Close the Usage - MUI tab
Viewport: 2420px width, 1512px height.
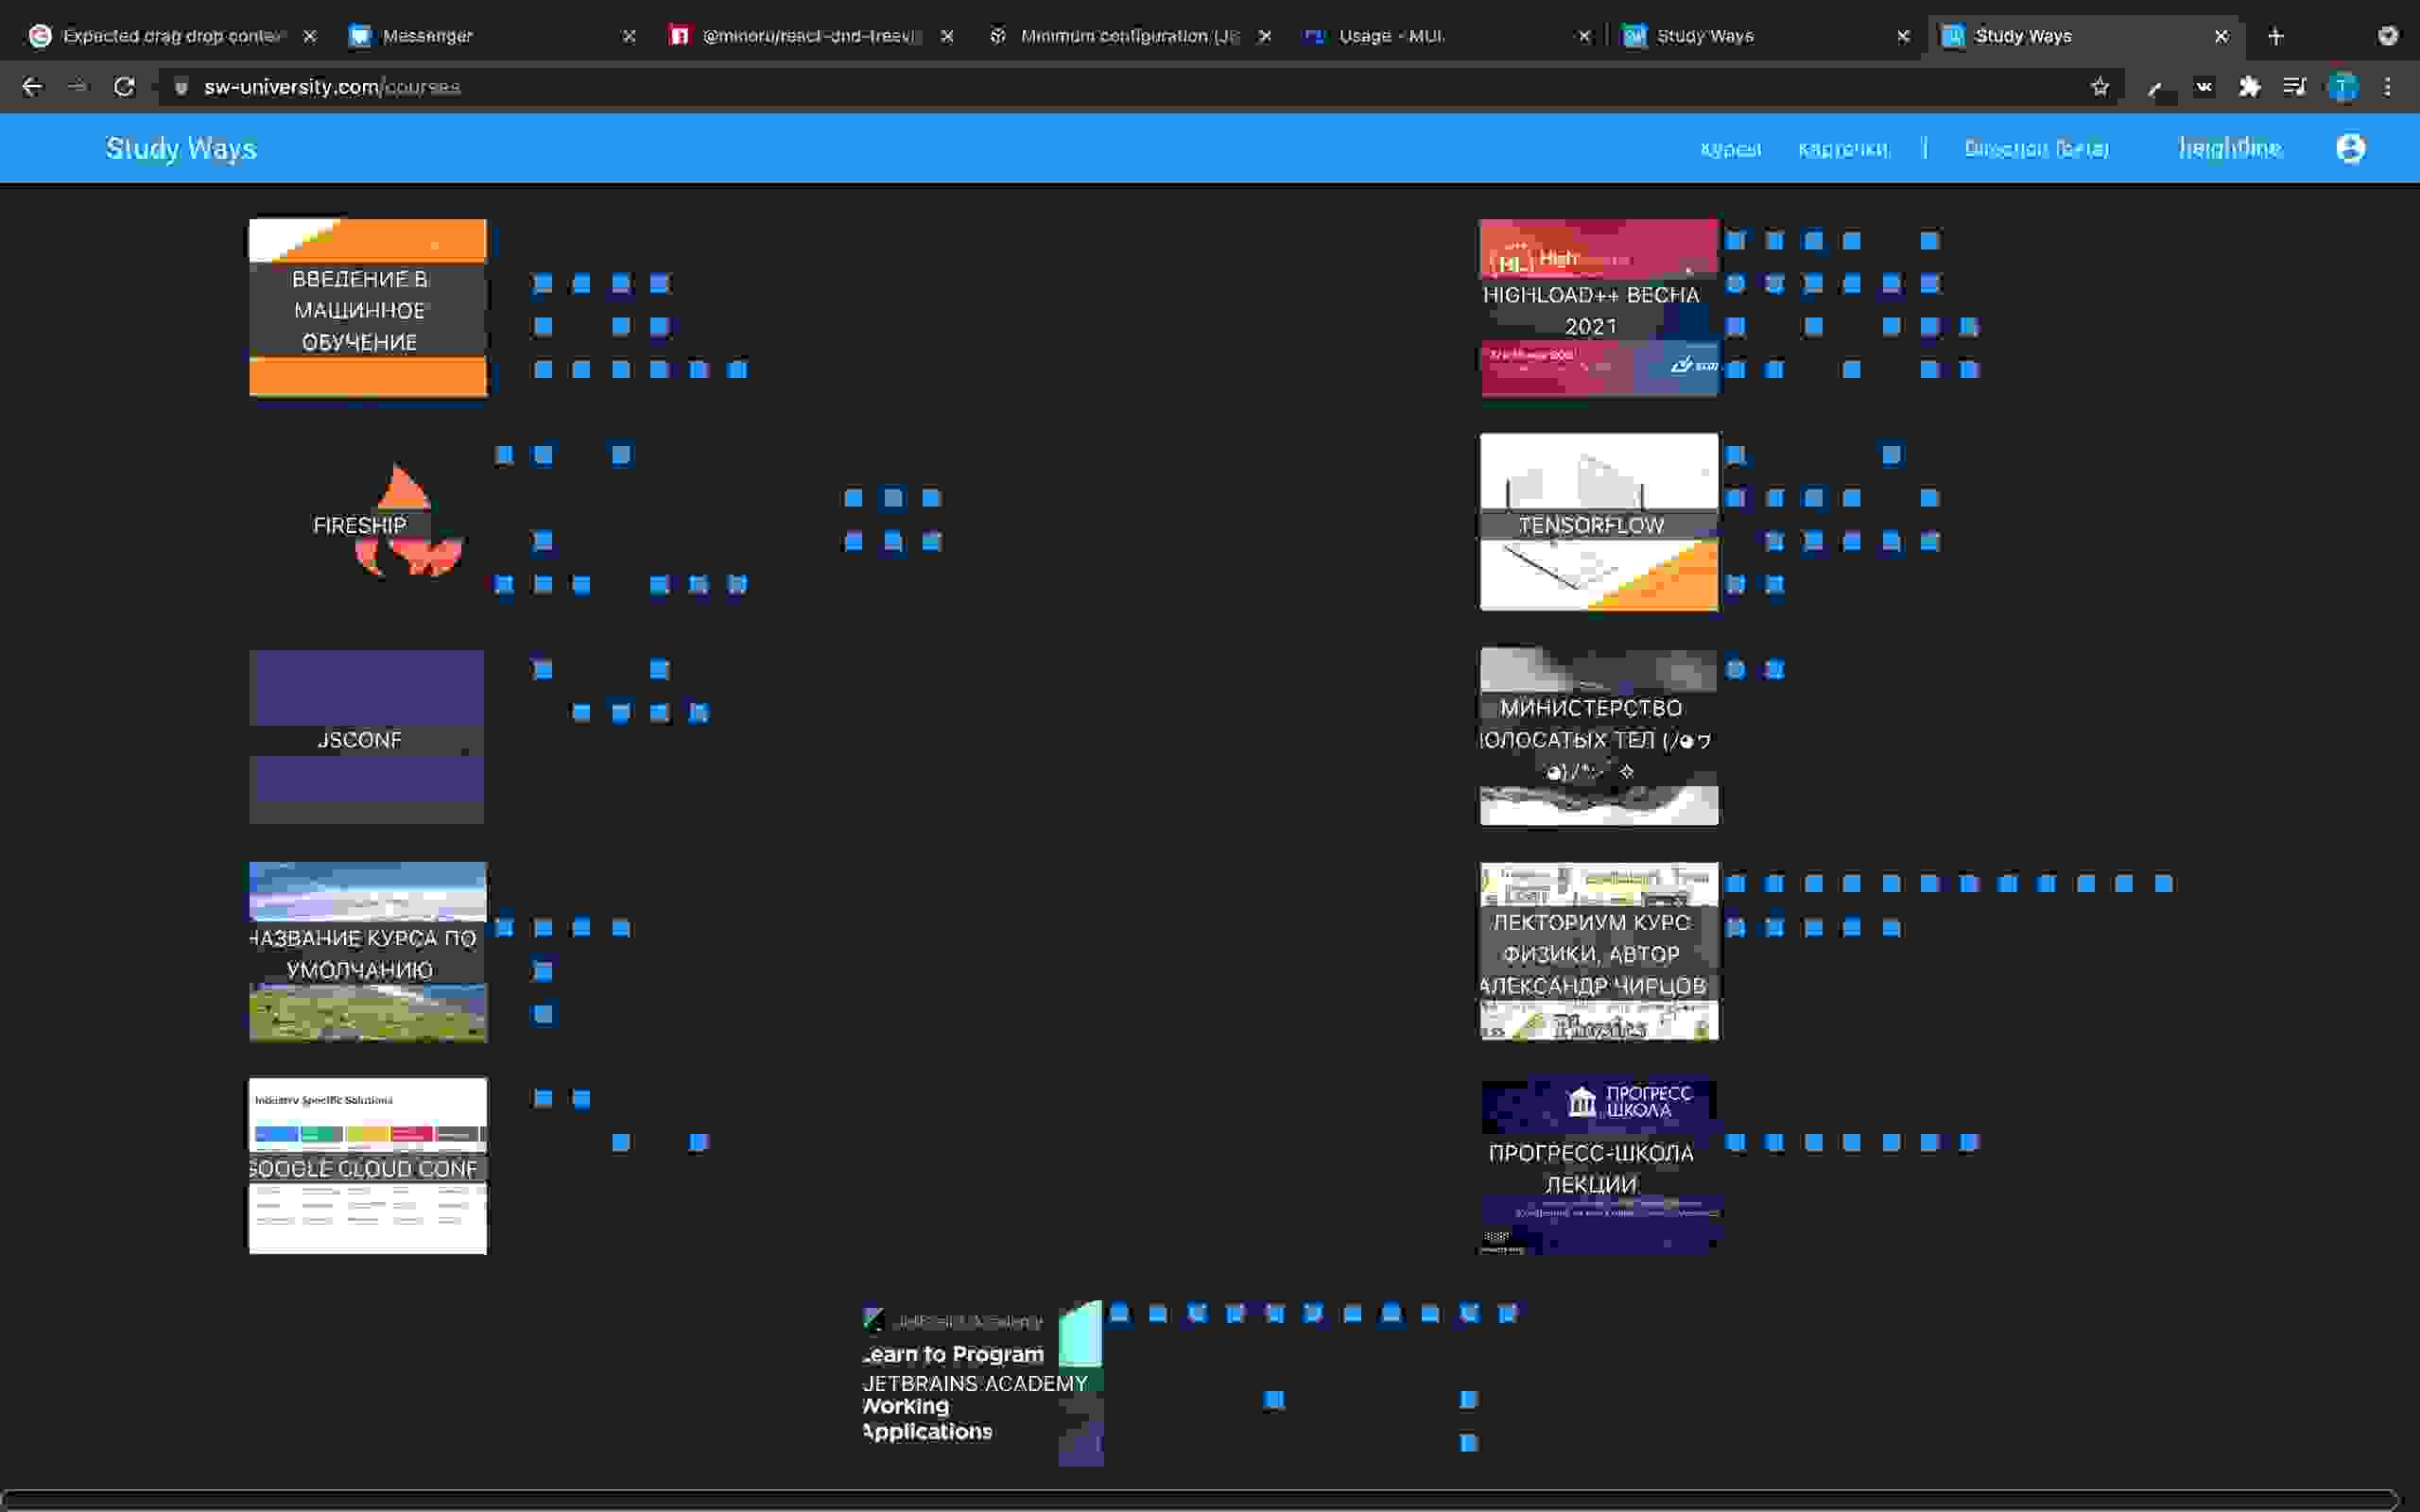[1584, 36]
